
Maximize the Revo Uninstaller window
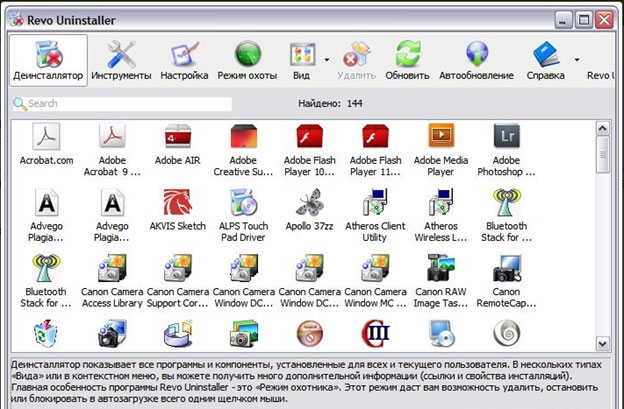(584, 19)
